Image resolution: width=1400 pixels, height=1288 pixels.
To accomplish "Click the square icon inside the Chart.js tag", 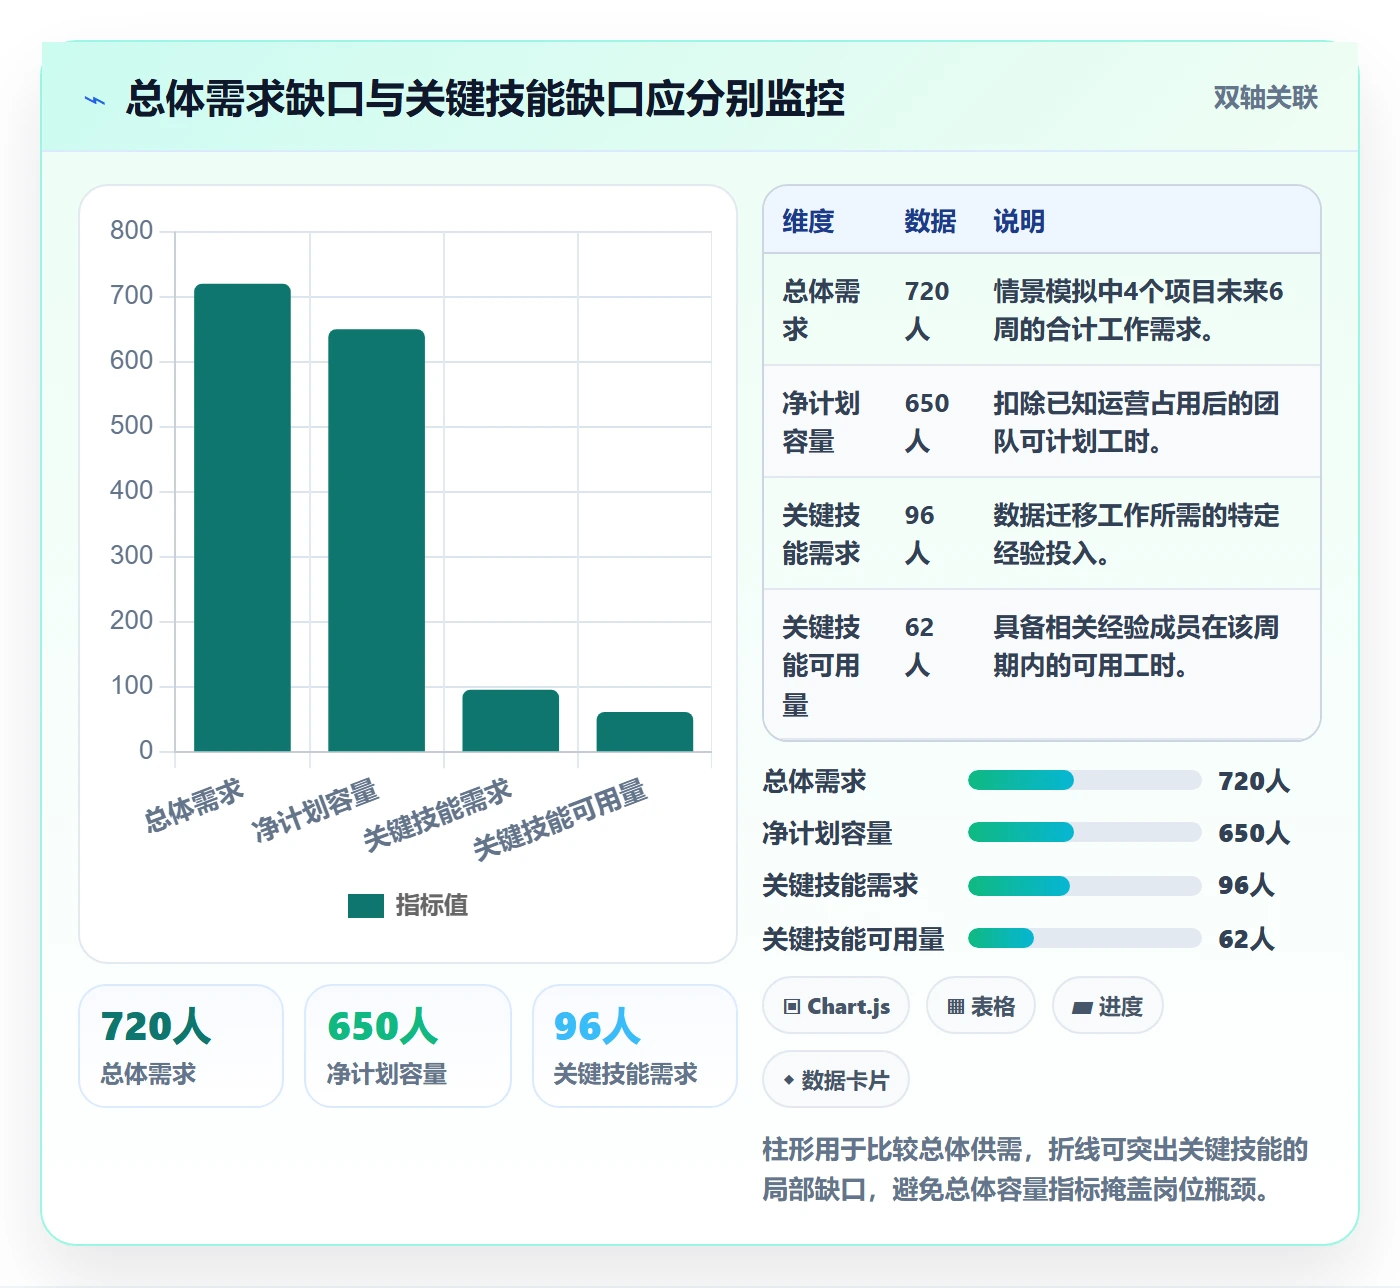I will (x=792, y=1007).
